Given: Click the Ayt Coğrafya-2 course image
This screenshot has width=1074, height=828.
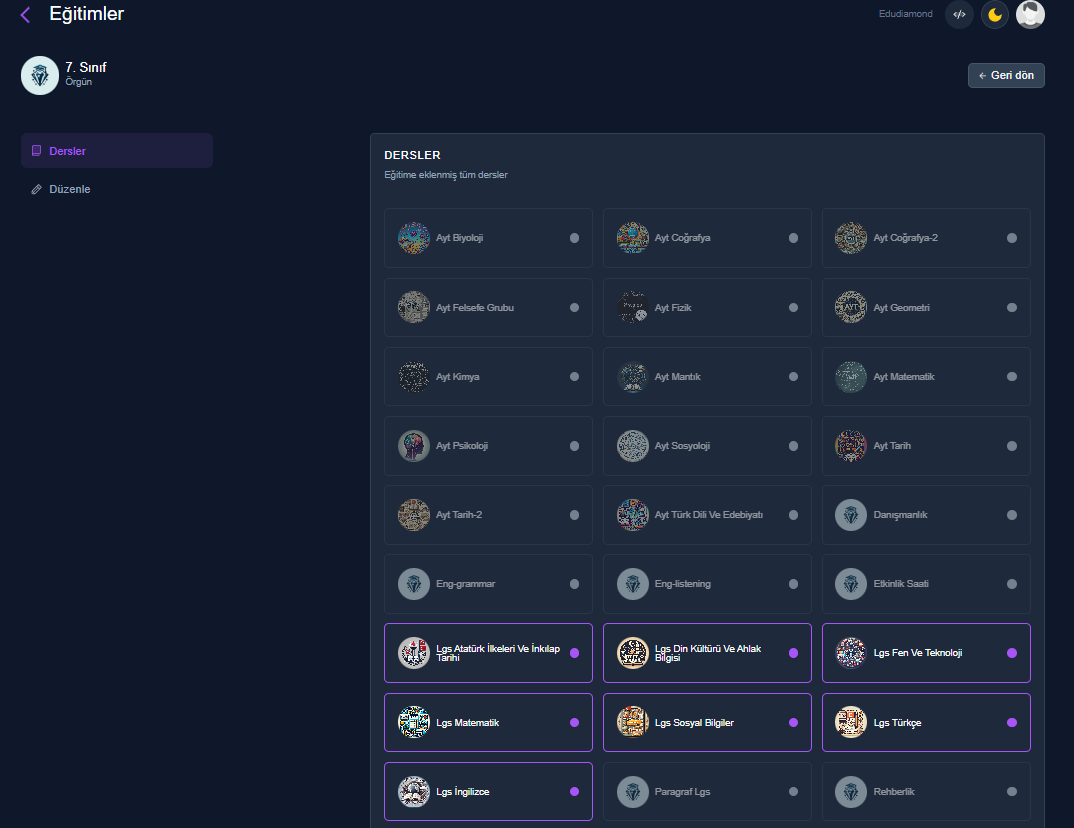Looking at the screenshot, I should click(851, 238).
